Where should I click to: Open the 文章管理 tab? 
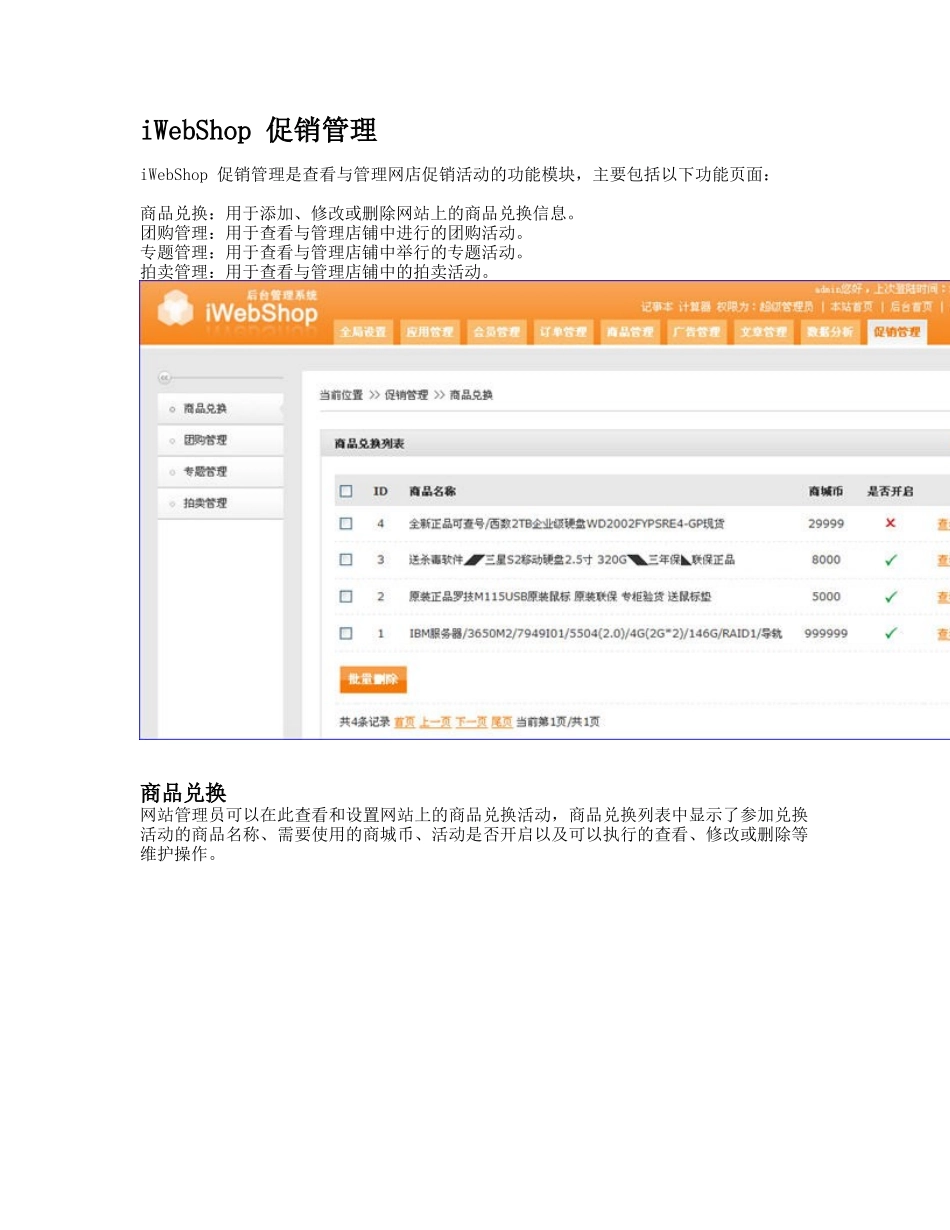point(763,332)
